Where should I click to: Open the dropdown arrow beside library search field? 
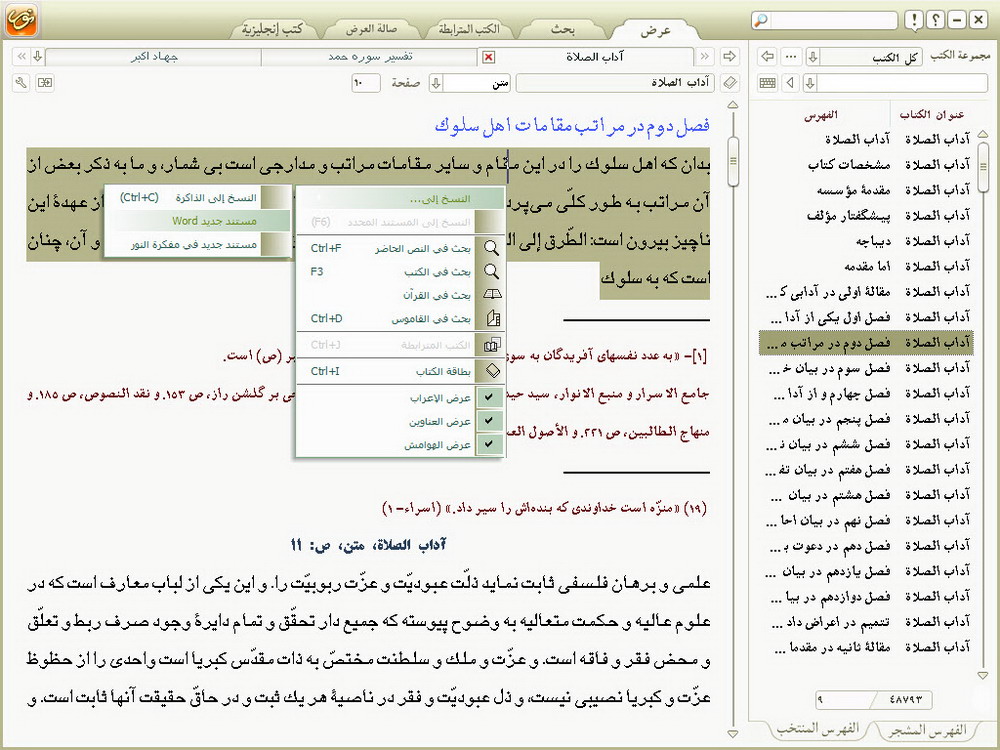pyautogui.click(x=810, y=83)
